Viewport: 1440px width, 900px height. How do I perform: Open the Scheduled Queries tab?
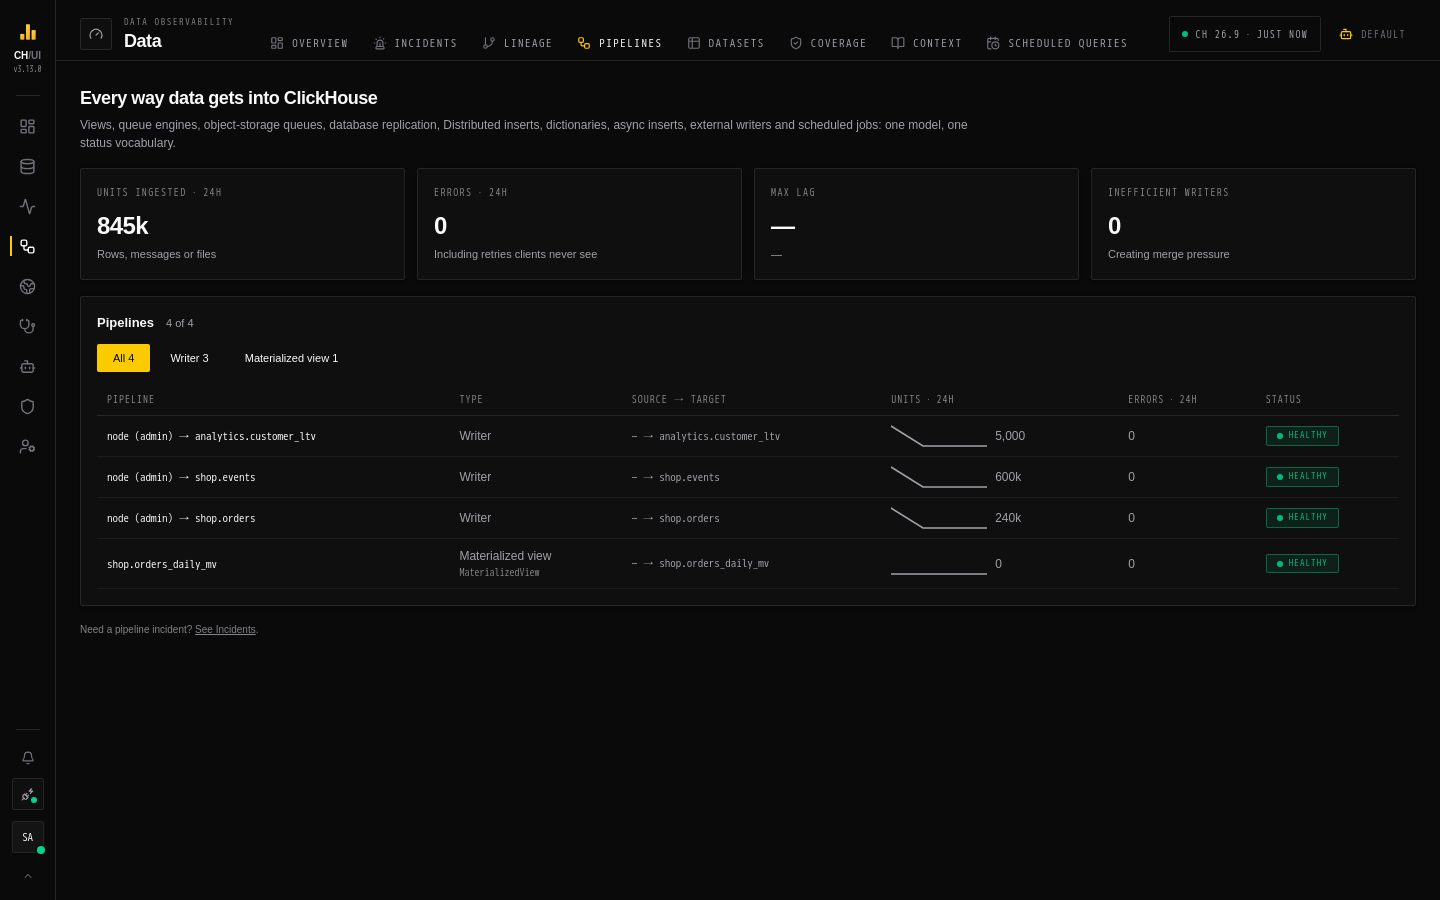[x=1057, y=43]
